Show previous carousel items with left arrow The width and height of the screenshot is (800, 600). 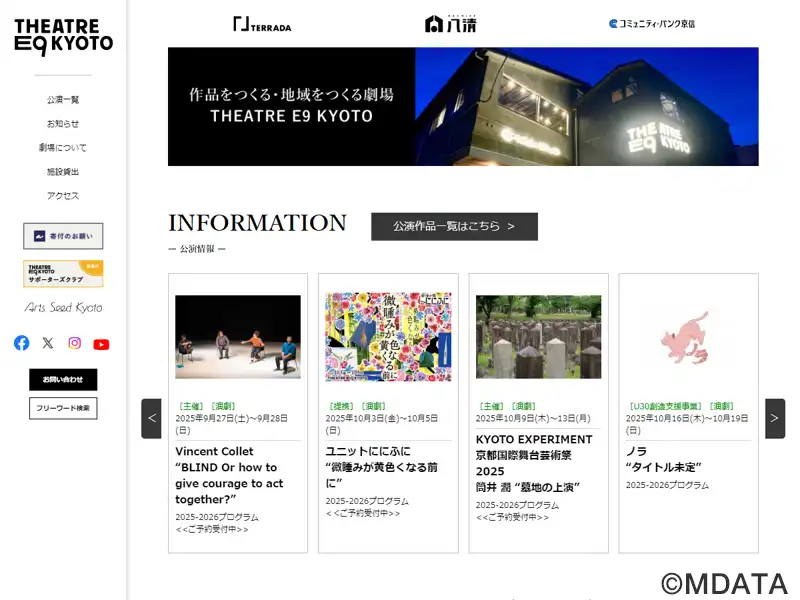[x=152, y=418]
